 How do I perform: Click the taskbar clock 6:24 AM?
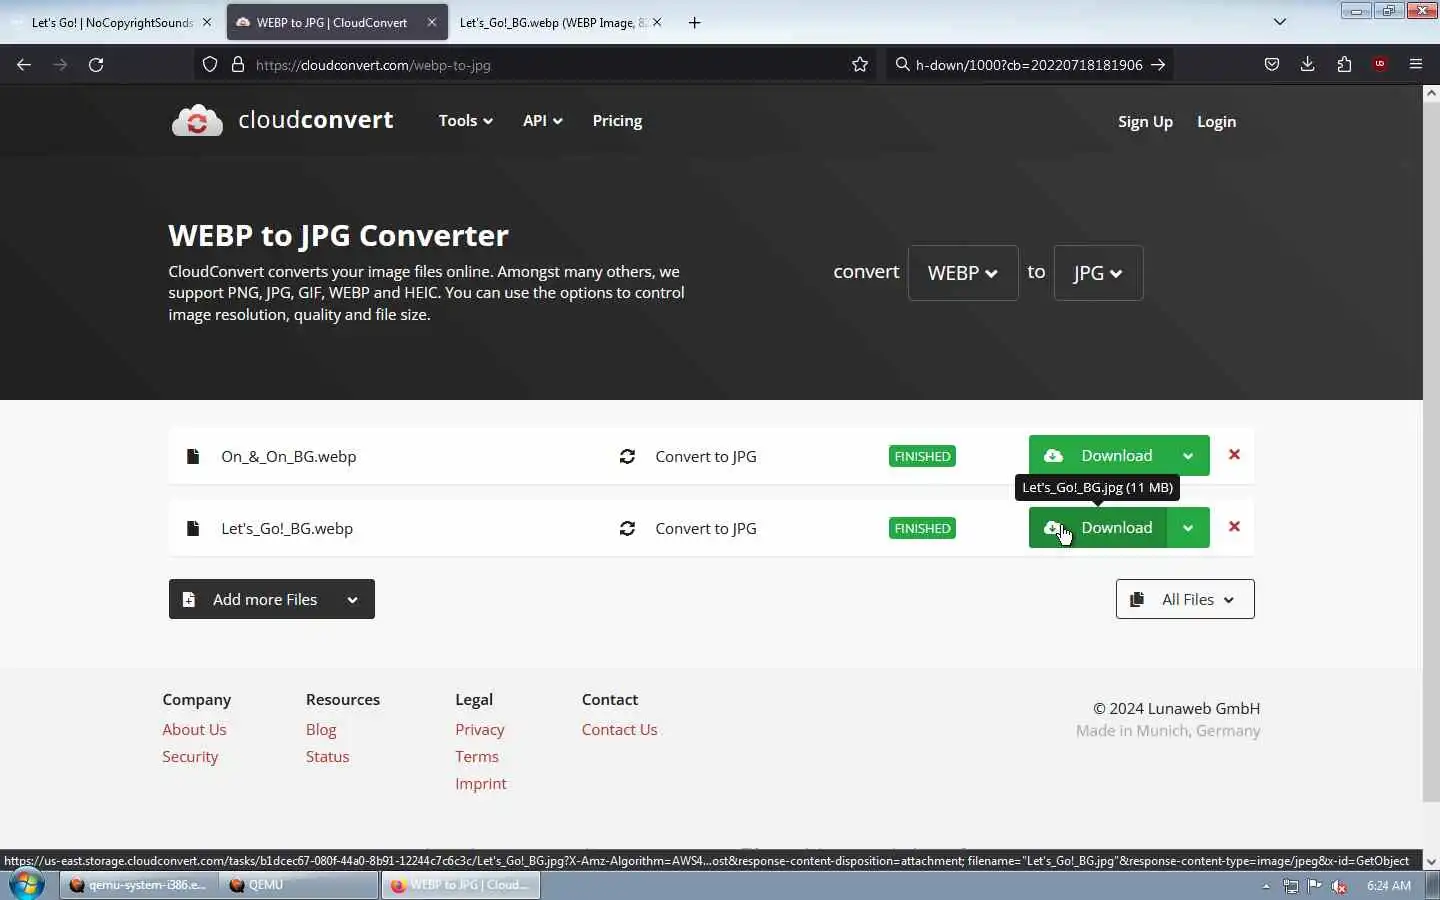pos(1389,886)
